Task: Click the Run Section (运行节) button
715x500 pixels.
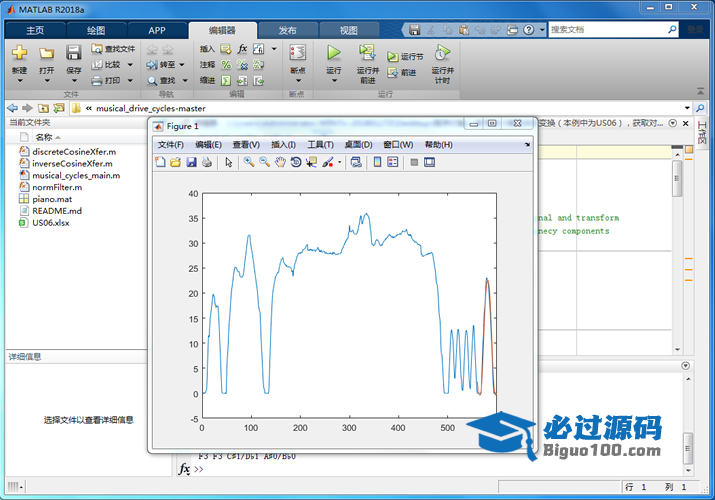Action: 405,57
